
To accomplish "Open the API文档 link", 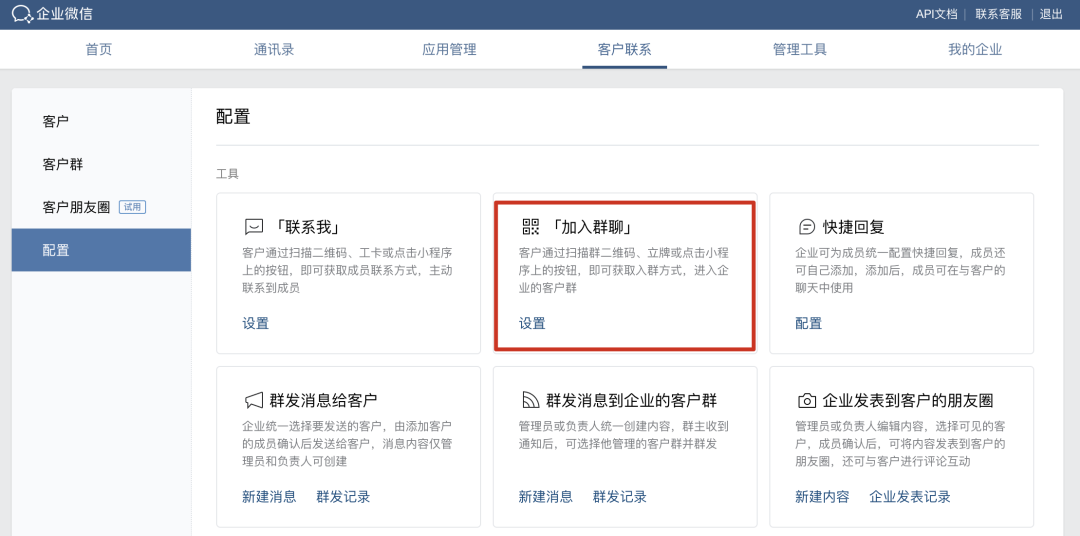I will 936,14.
